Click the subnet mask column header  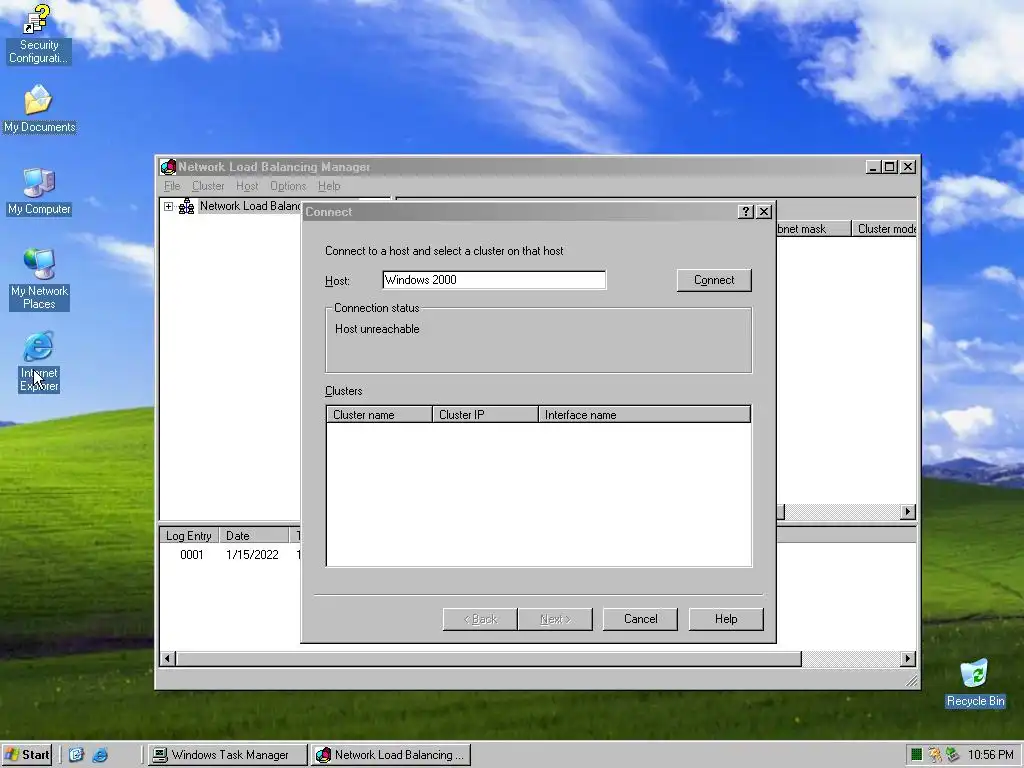click(813, 229)
